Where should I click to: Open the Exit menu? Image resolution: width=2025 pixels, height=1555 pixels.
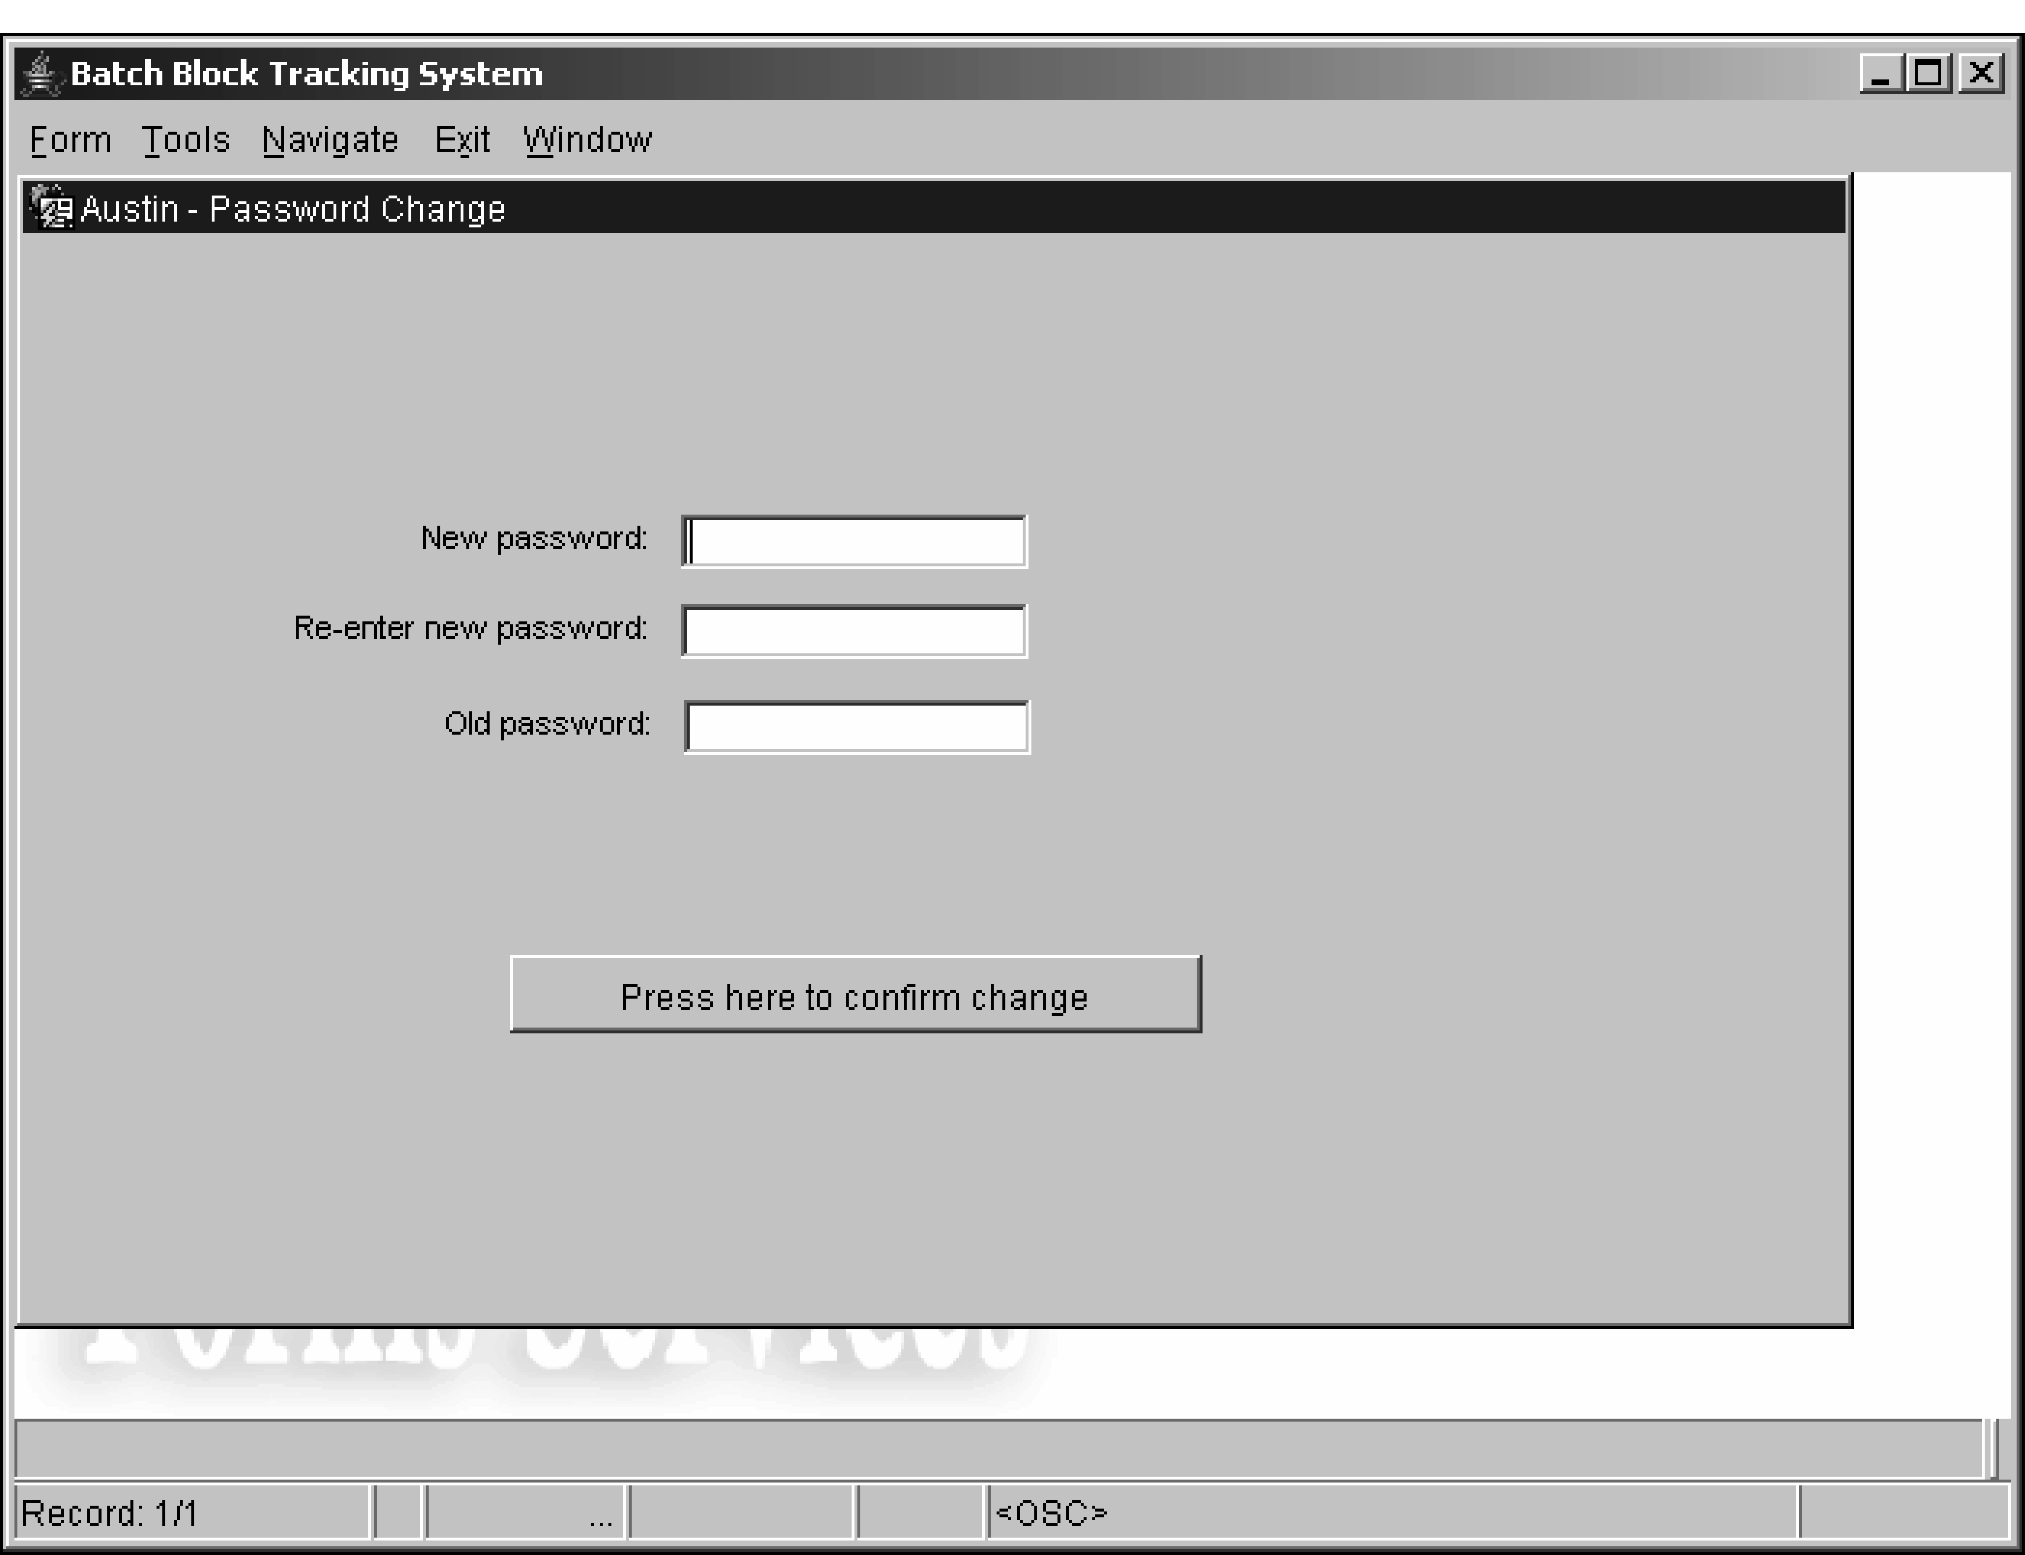click(x=462, y=140)
